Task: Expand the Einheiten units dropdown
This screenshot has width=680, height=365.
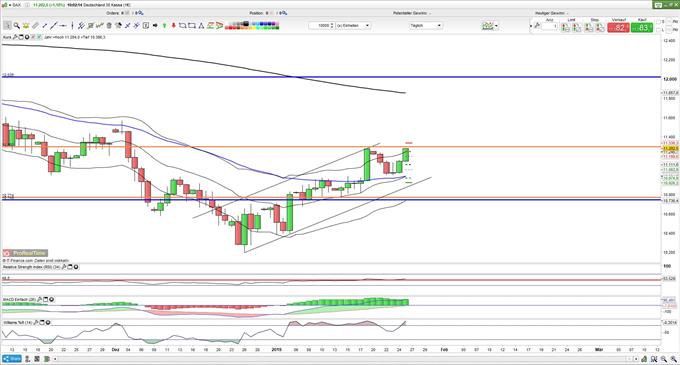Action: (353, 26)
